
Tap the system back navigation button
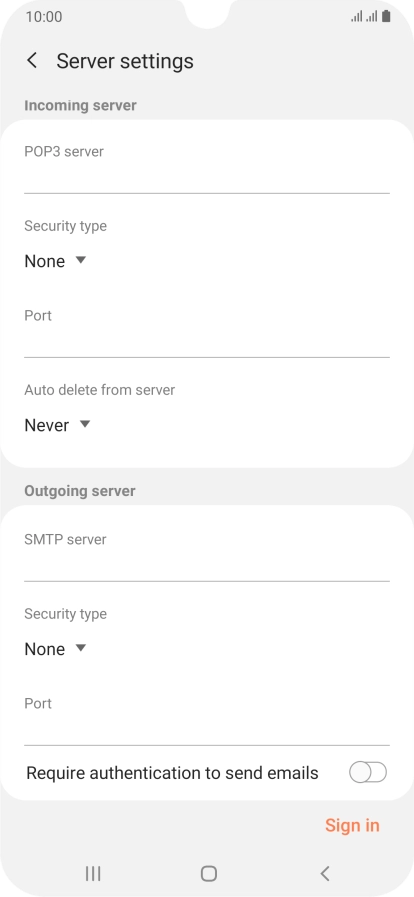pos(325,873)
